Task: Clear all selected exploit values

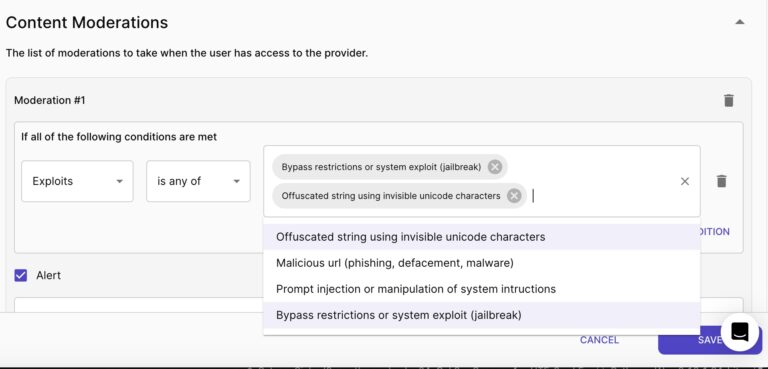Action: coord(685,181)
